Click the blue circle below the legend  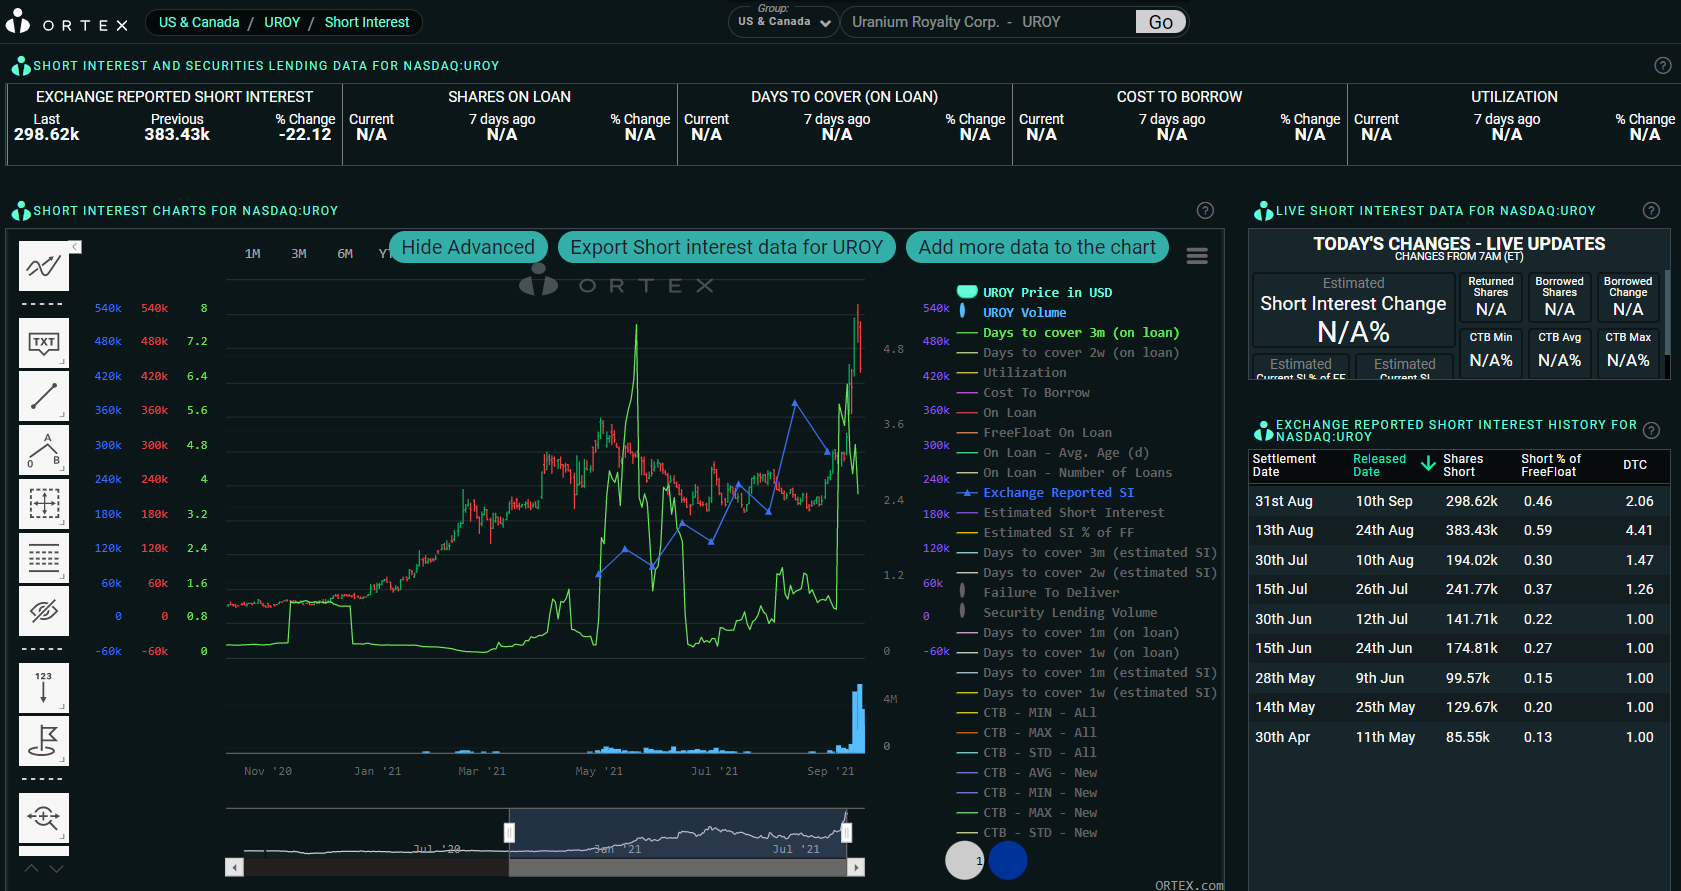(x=1008, y=860)
